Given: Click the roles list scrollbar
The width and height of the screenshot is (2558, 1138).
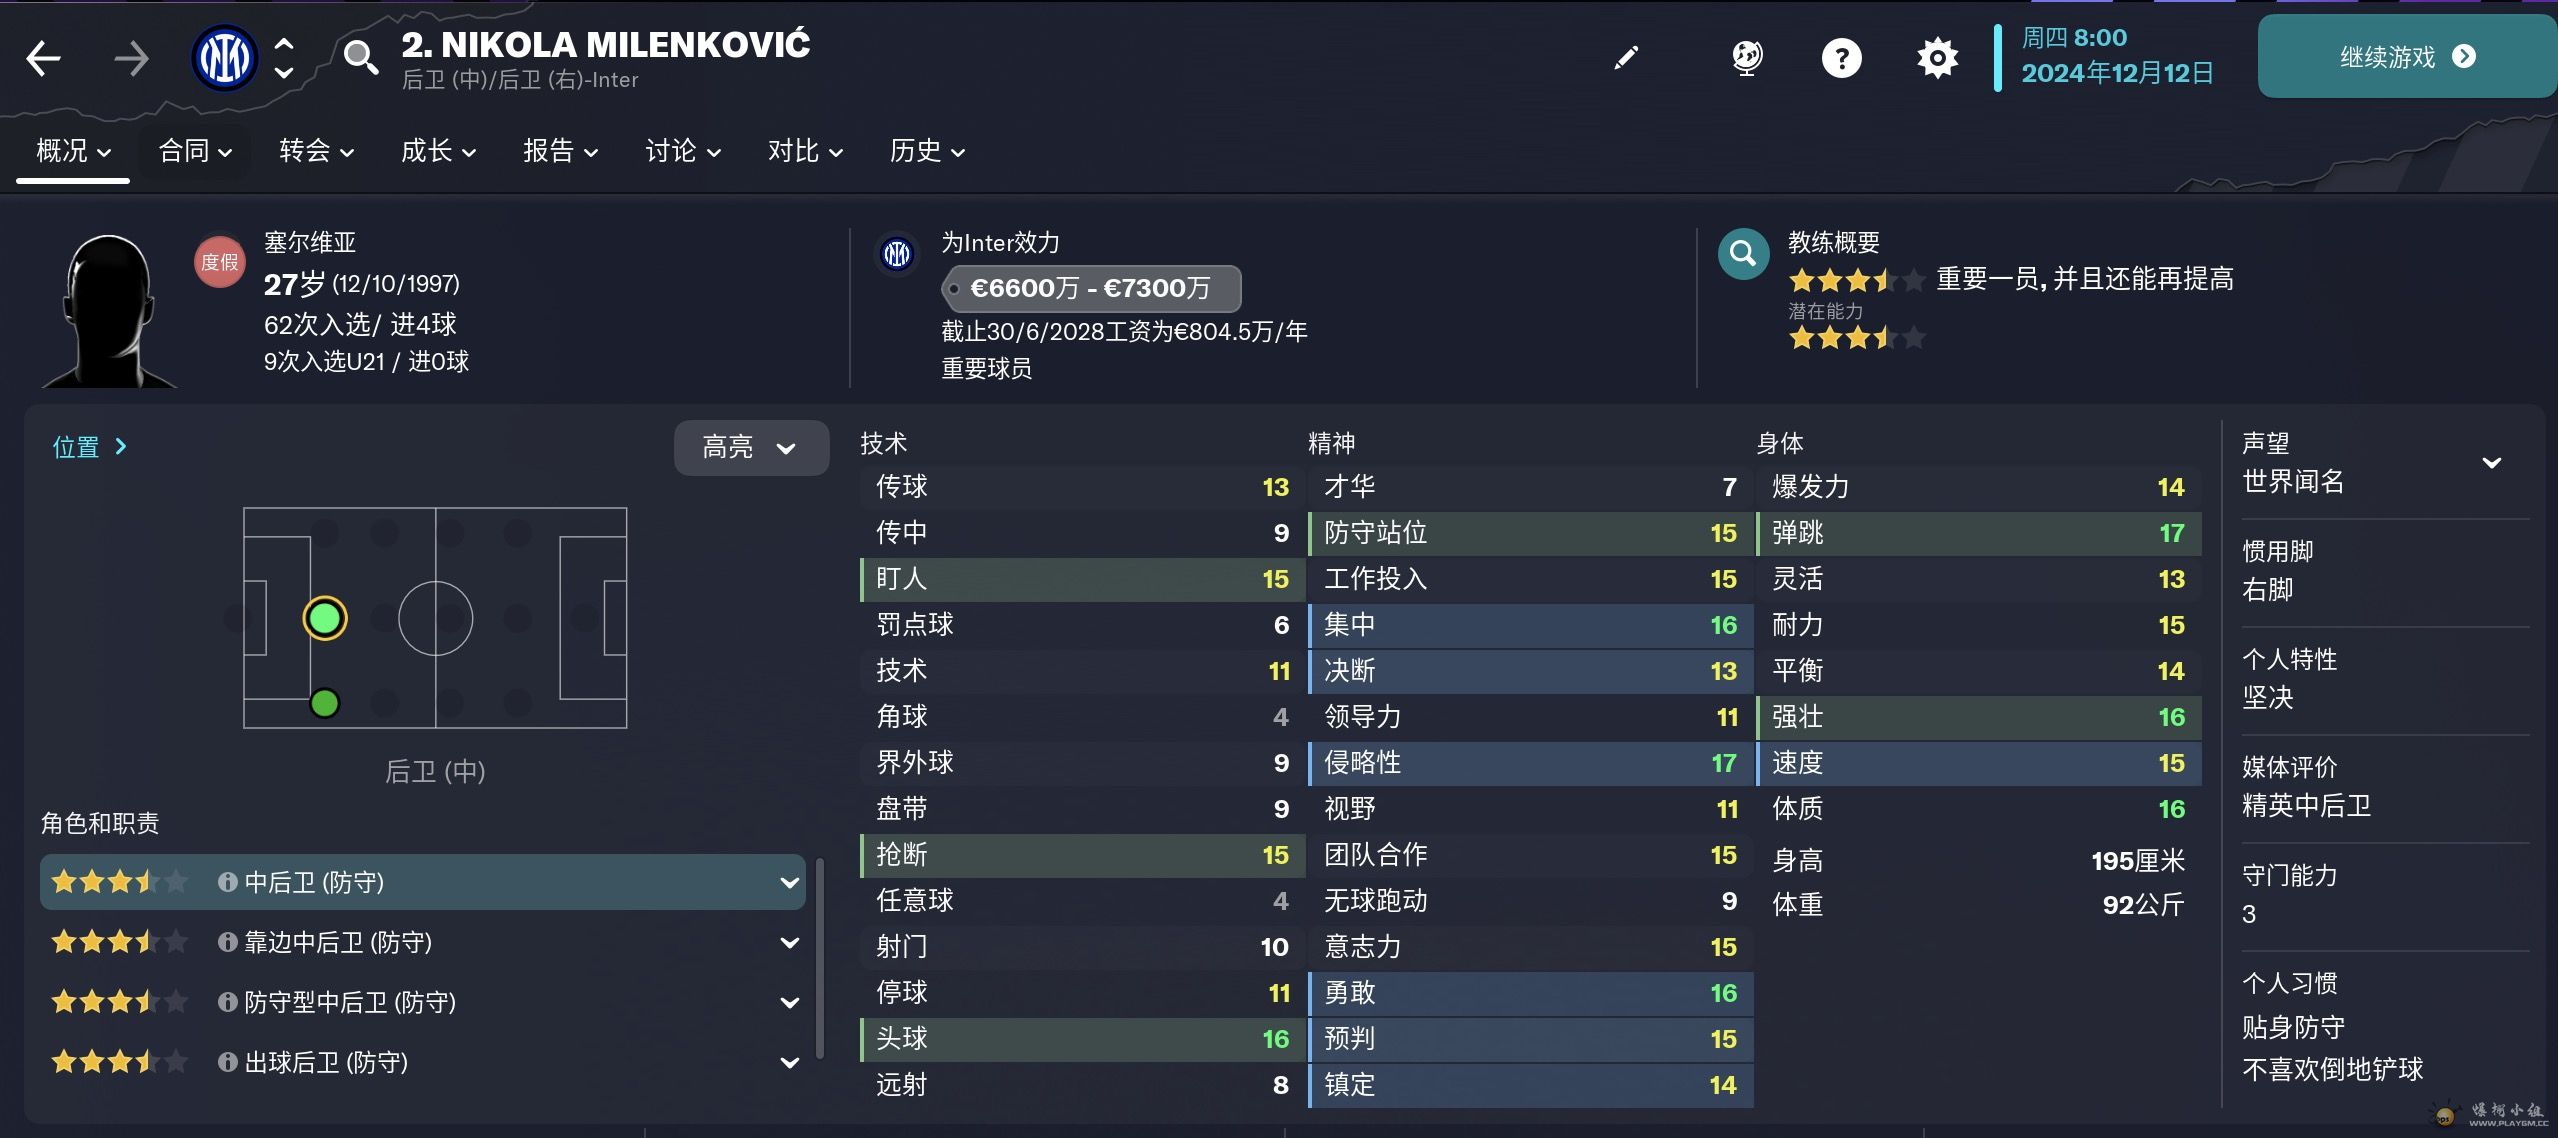Looking at the screenshot, I should coord(820,956).
